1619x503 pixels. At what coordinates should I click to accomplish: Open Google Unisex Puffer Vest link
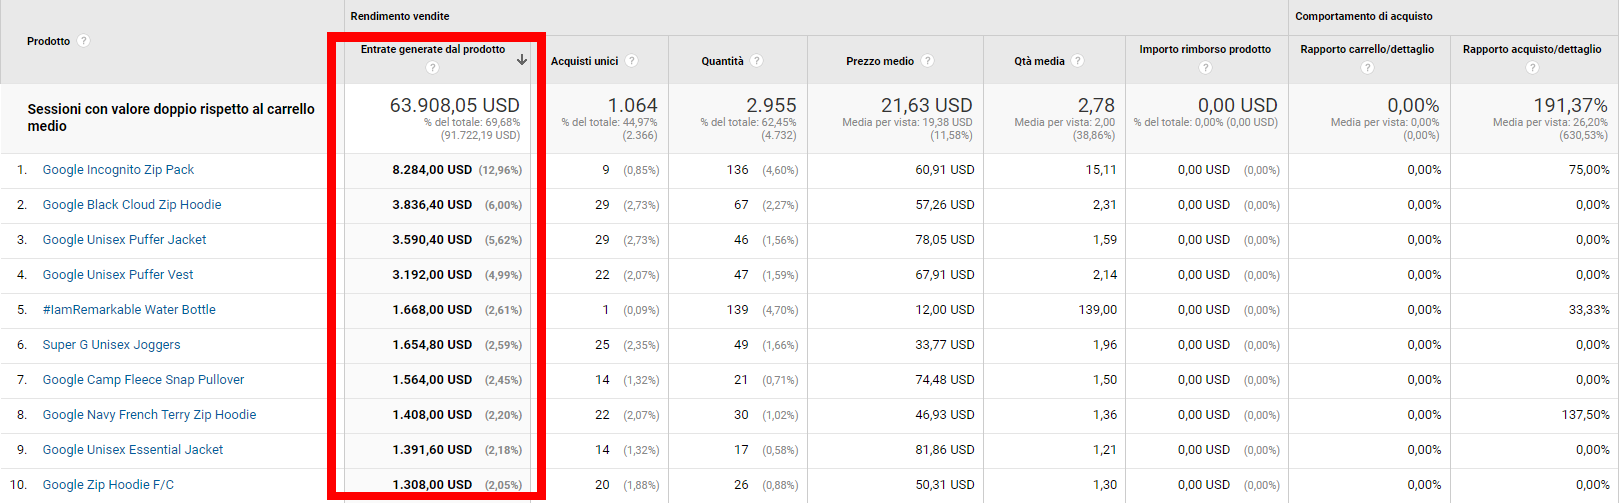pyautogui.click(x=118, y=275)
